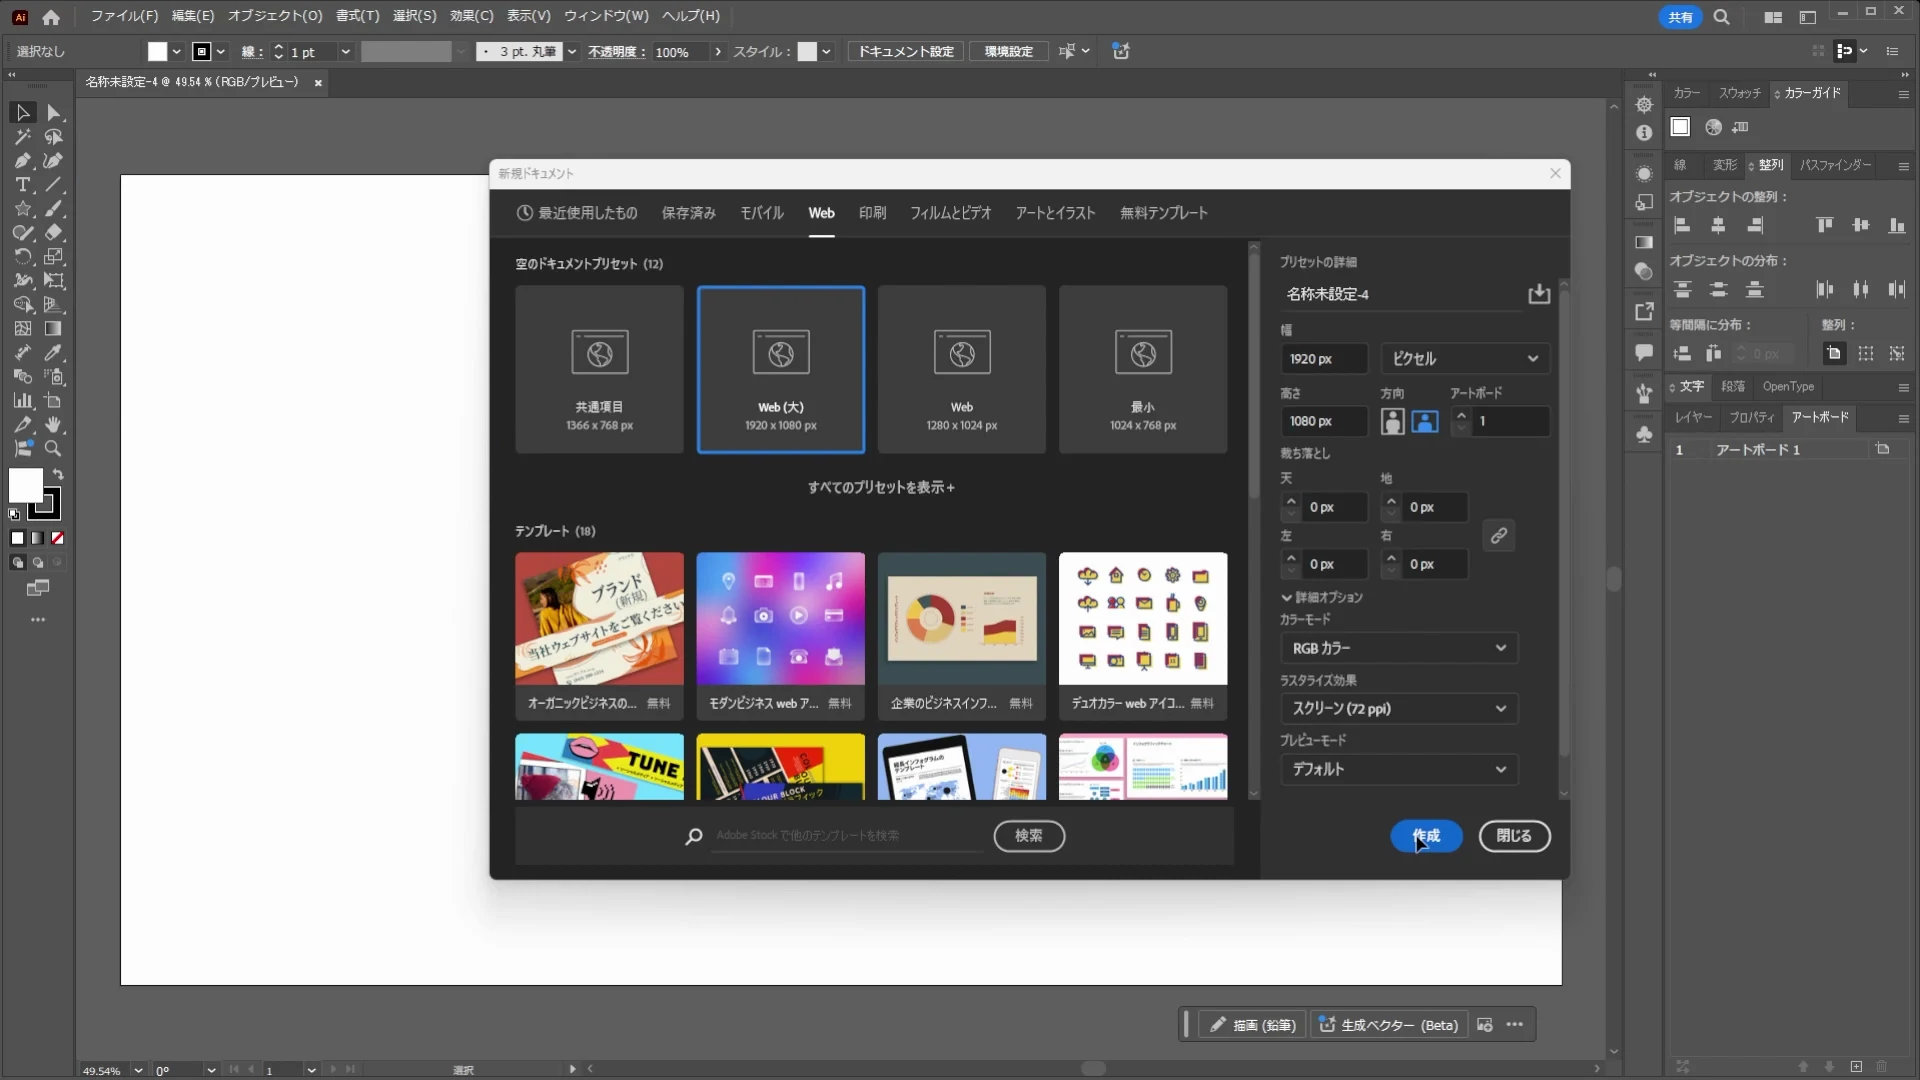
Task: Open the home screen icon
Action: pos(51,17)
